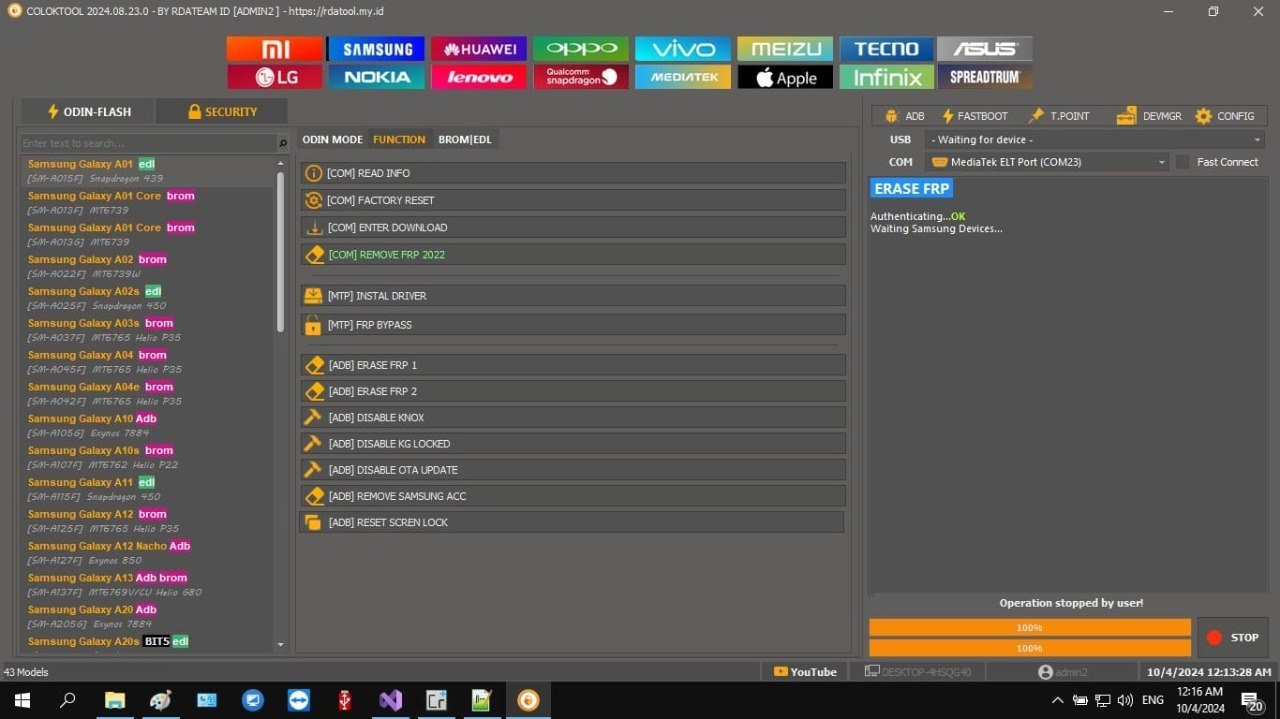Run [COM] FACTORY RESET
The height and width of the screenshot is (719, 1280).
(x=573, y=200)
